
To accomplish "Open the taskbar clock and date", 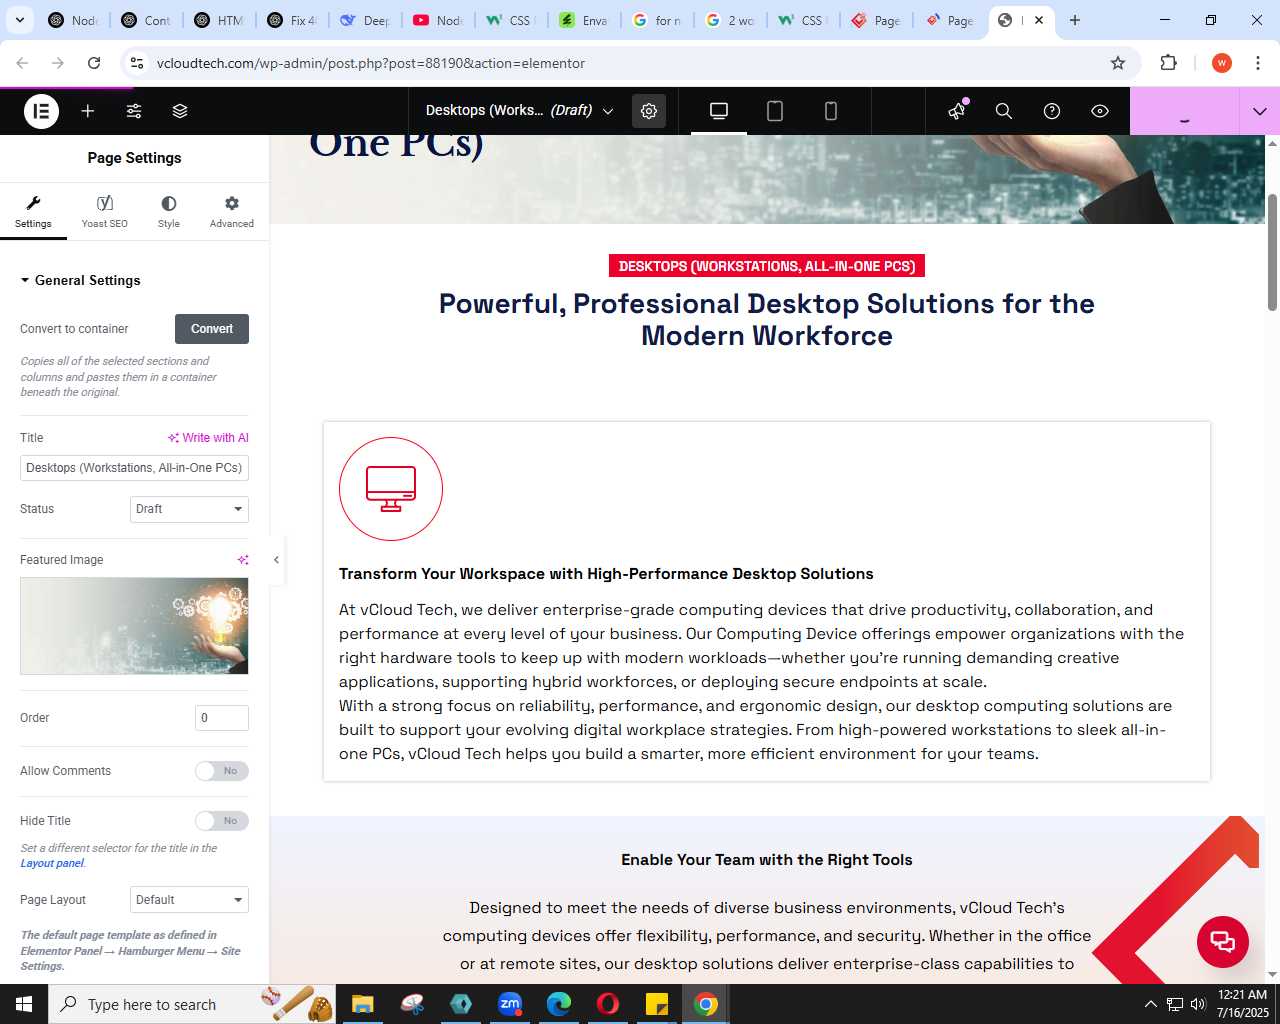I will 1242,1004.
